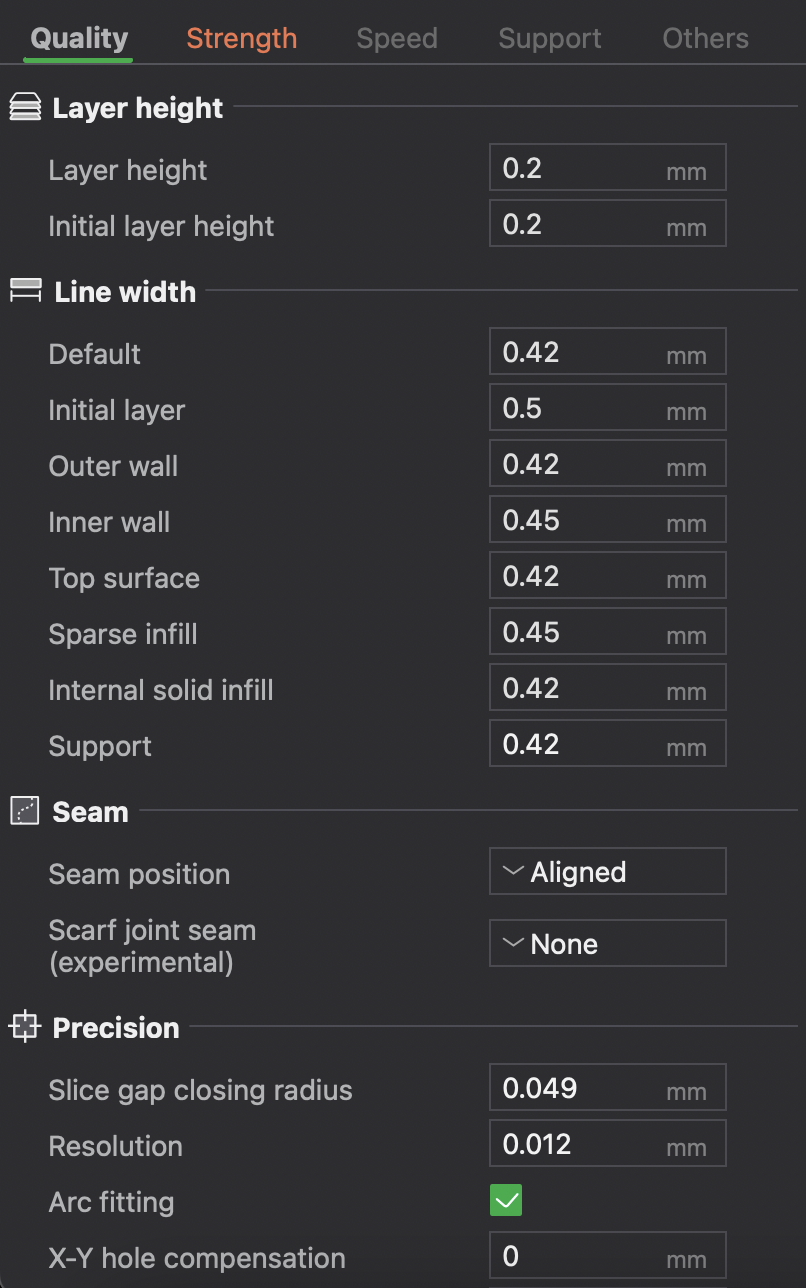Go to the Others tab

tap(705, 39)
